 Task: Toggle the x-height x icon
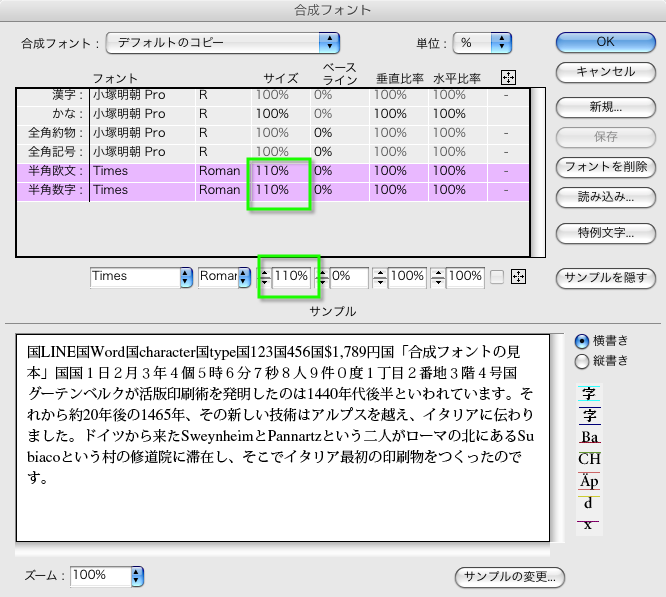pos(588,525)
